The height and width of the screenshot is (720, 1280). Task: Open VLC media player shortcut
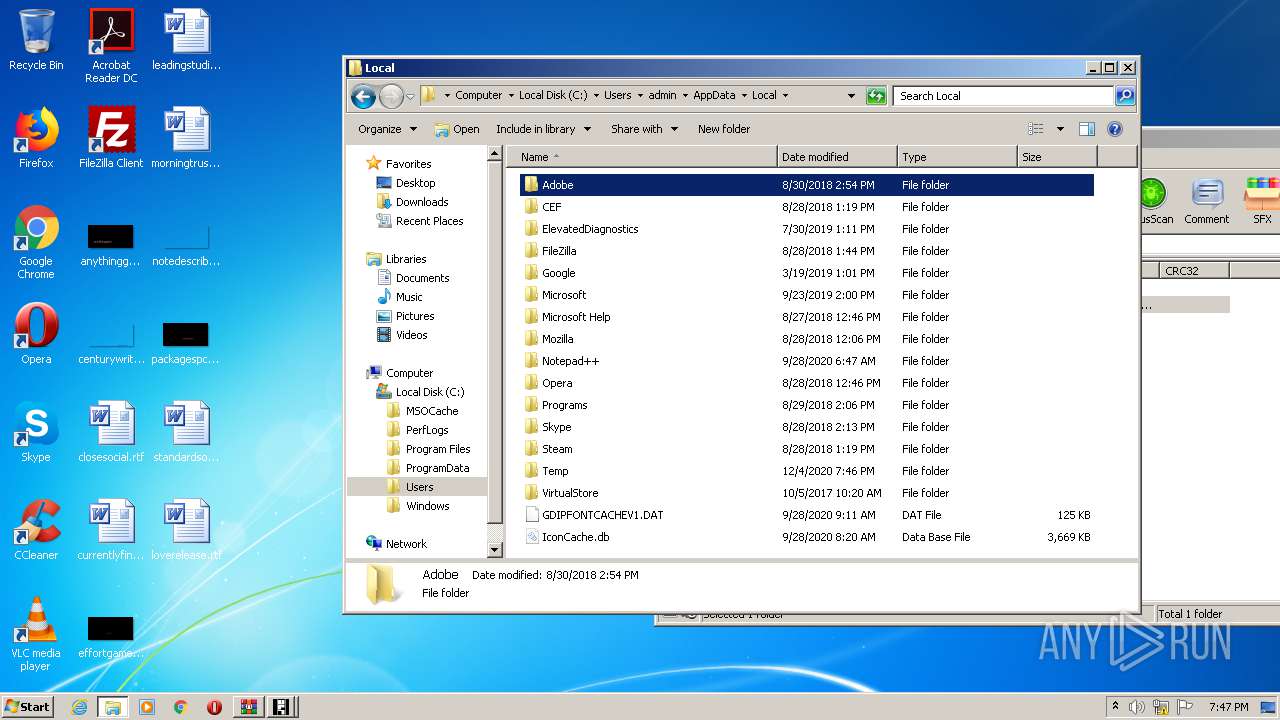[x=36, y=634]
